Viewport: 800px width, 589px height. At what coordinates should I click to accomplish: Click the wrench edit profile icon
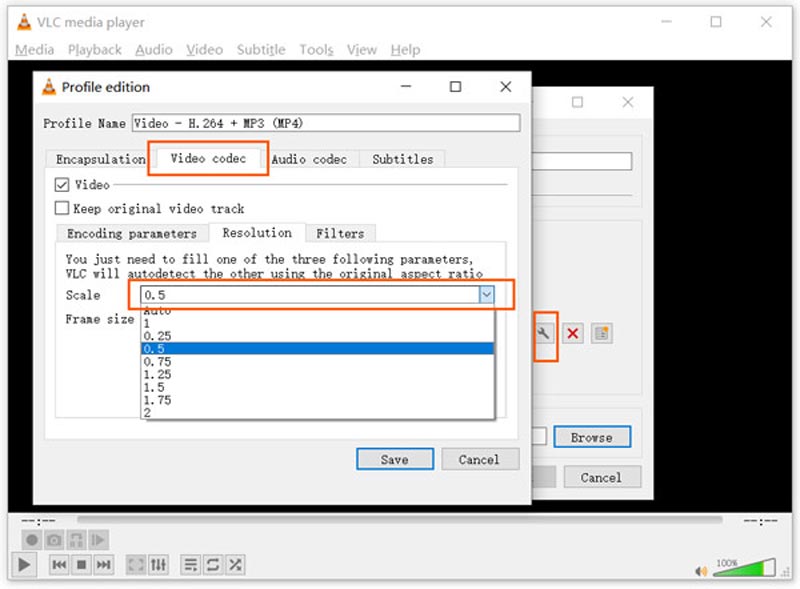545,333
